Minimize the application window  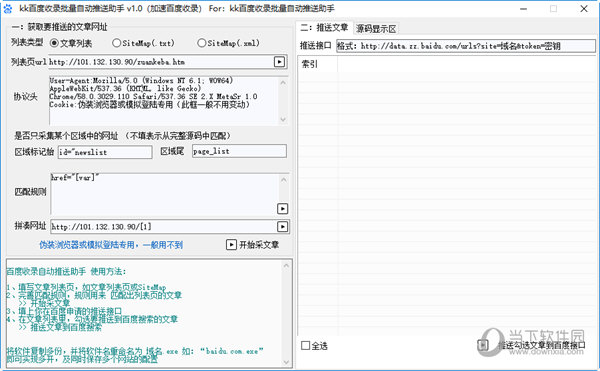pyautogui.click(x=523, y=8)
